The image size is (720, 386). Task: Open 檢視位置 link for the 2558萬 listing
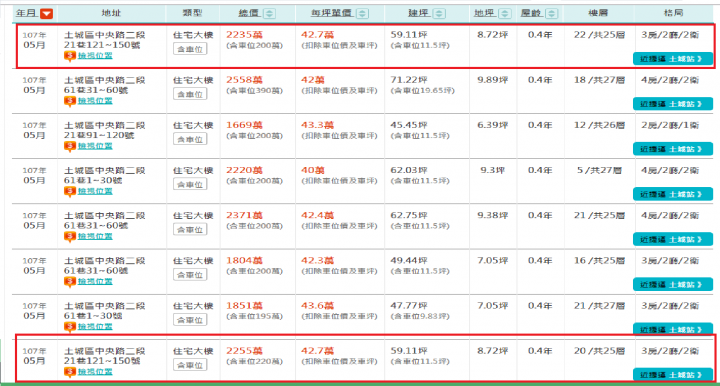pos(95,101)
